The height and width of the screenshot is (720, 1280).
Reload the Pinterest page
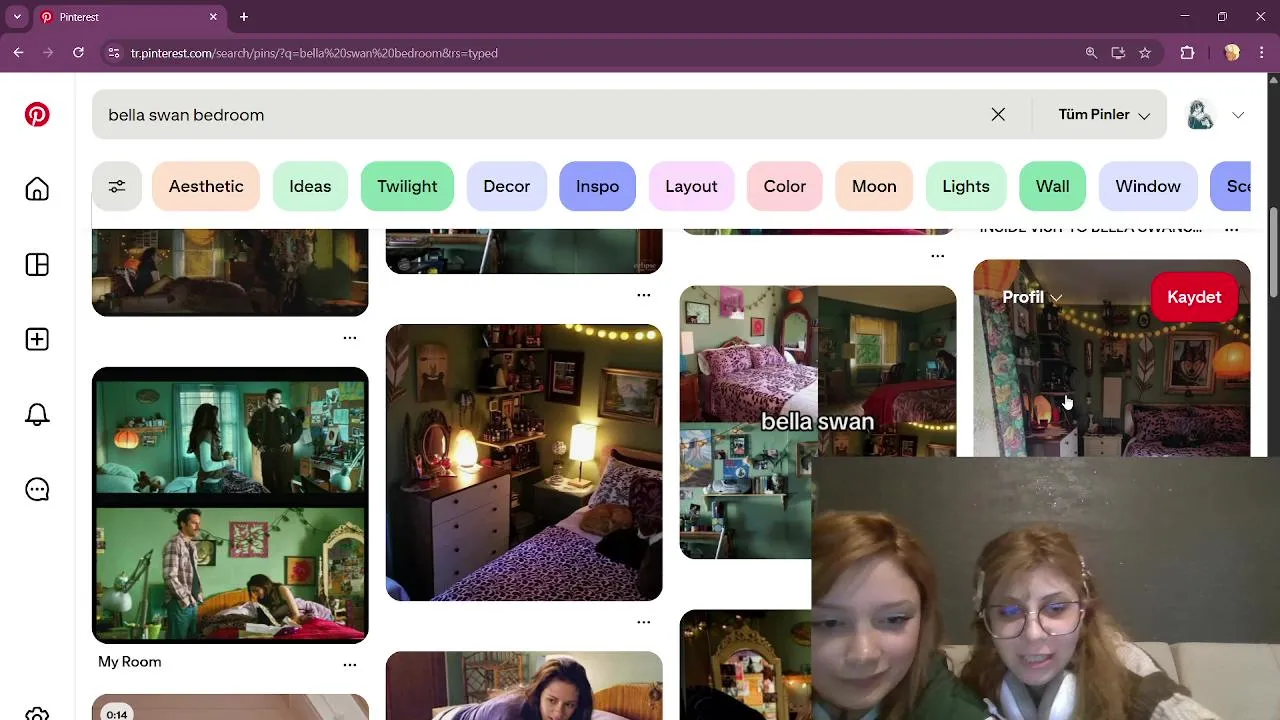point(78,53)
